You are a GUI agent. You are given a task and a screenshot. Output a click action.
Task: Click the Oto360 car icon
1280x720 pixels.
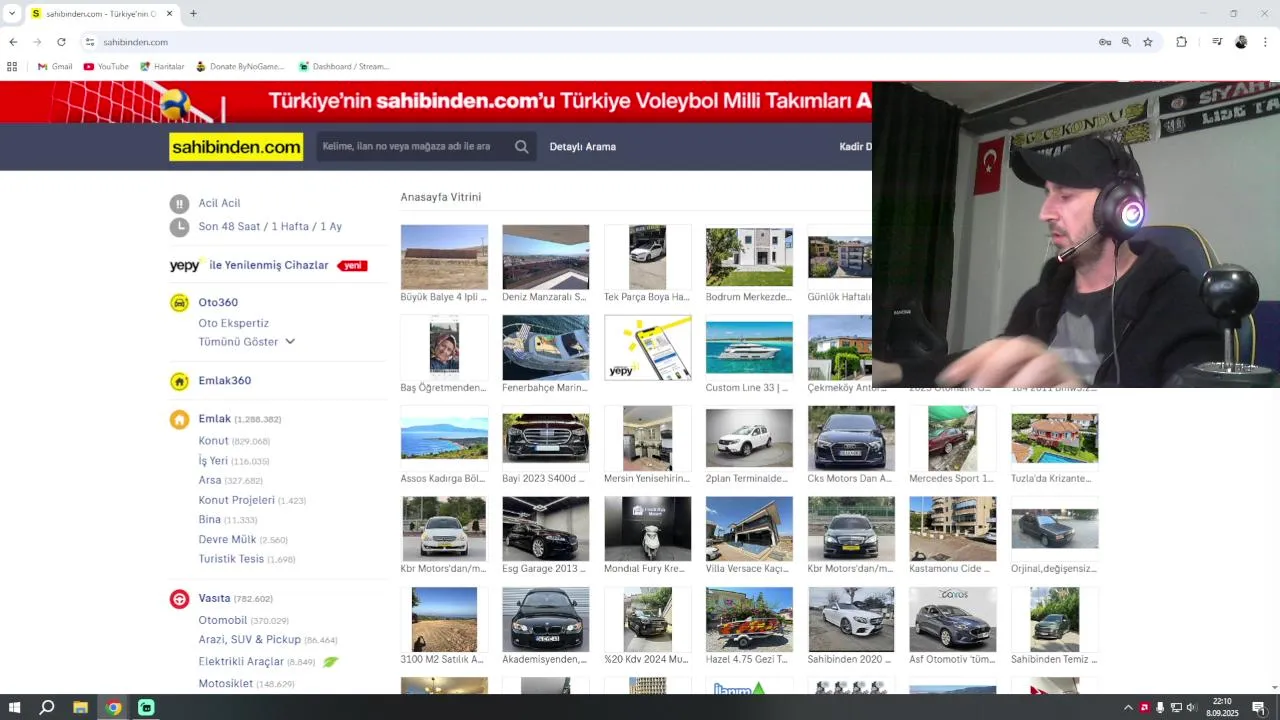click(x=179, y=303)
